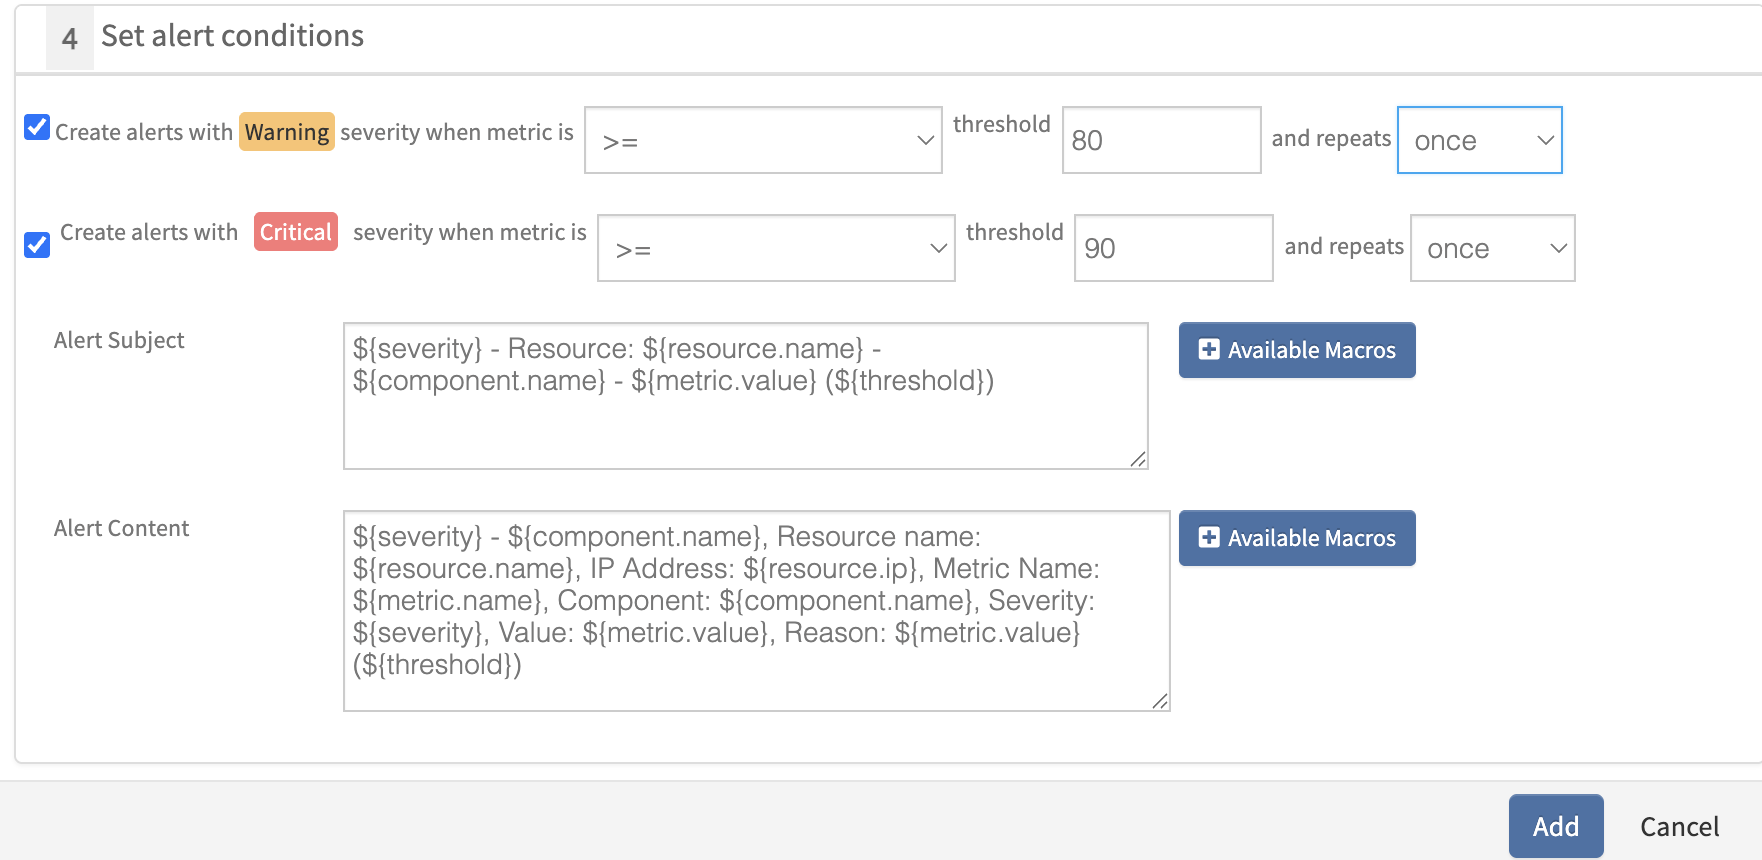
Task: Grab the Alert Content textarea resize handle
Action: (1160, 701)
